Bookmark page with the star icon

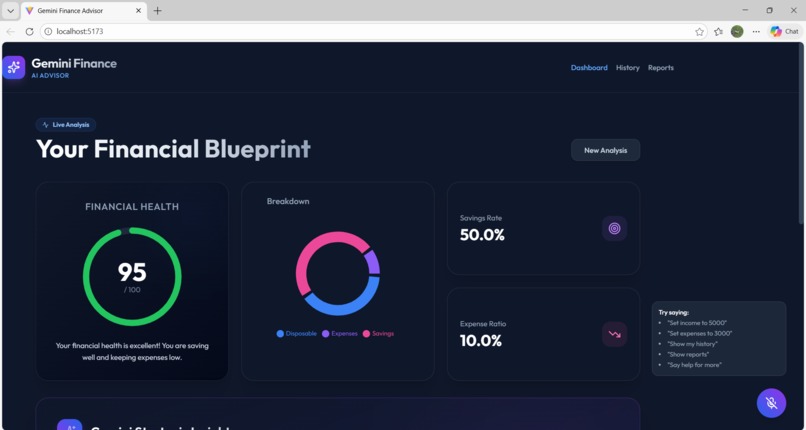click(x=699, y=32)
